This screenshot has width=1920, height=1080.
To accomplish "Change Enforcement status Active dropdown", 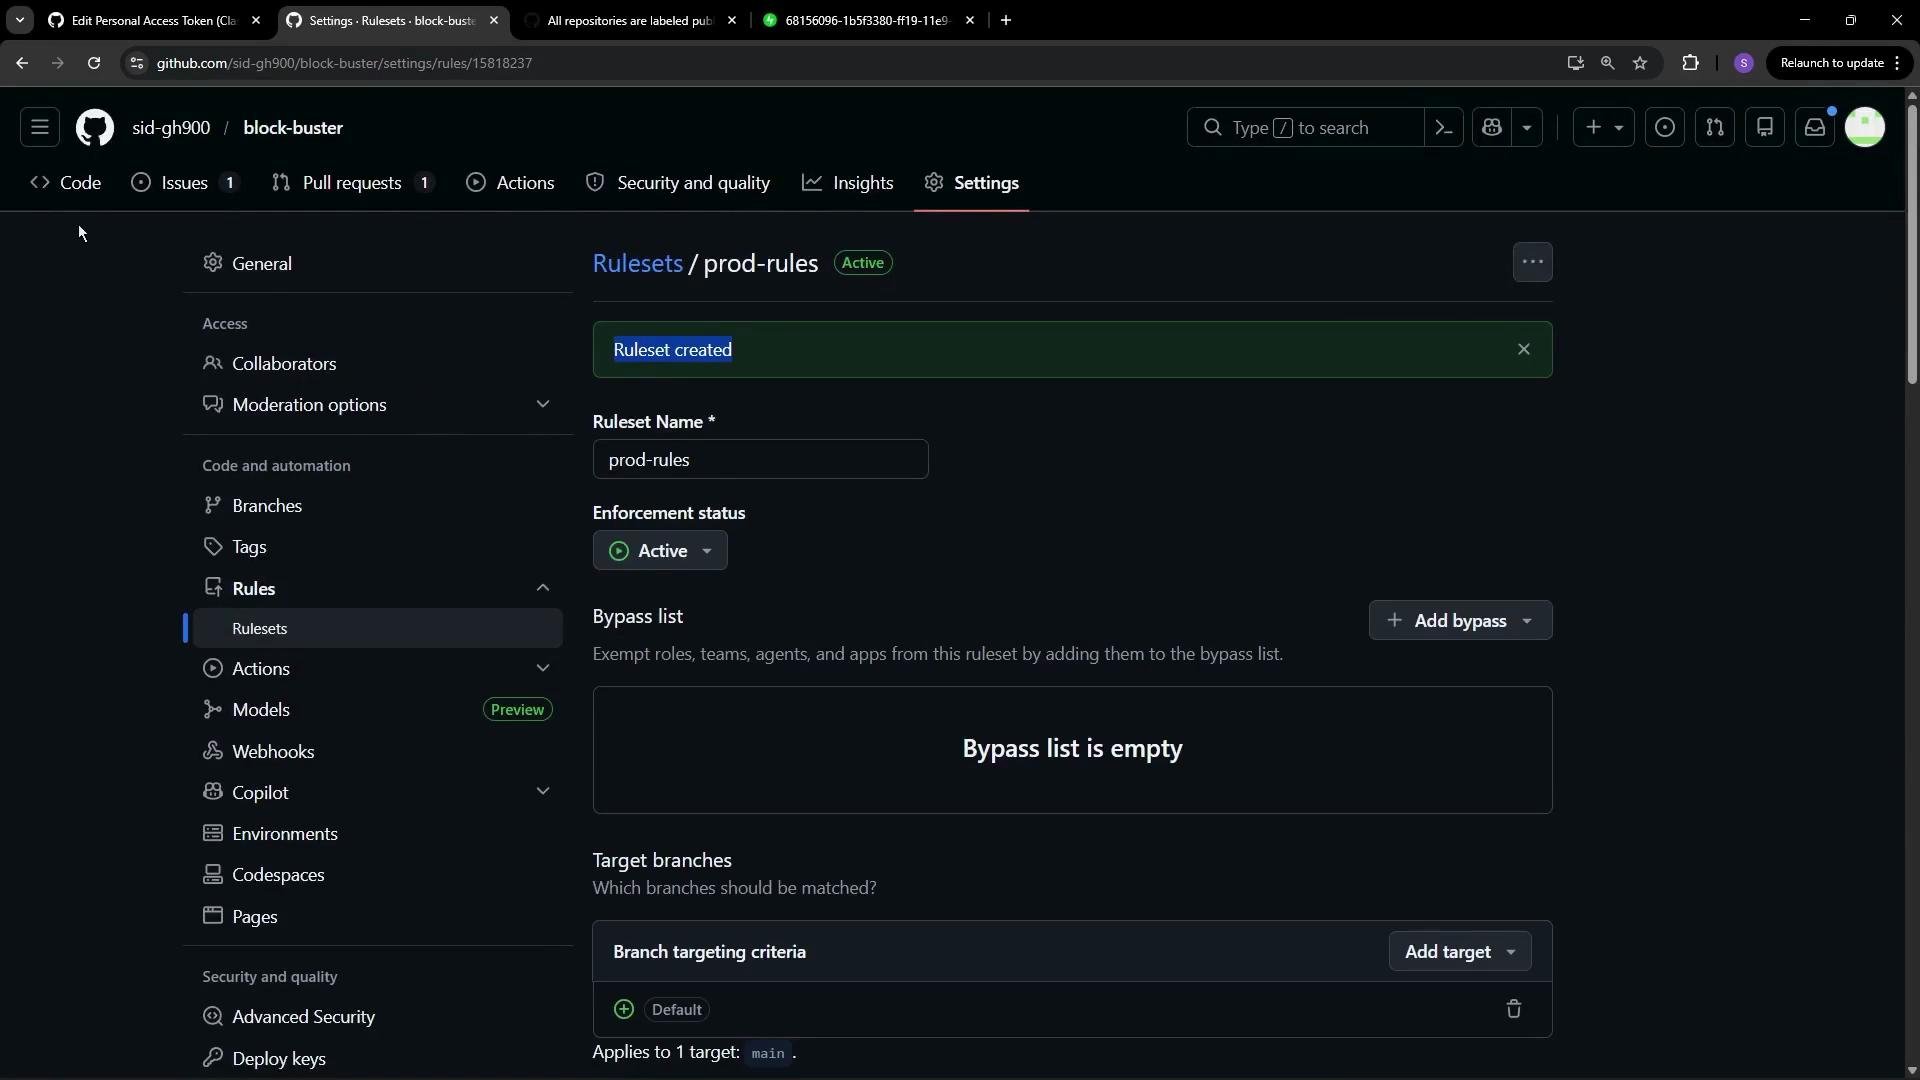I will click(660, 551).
